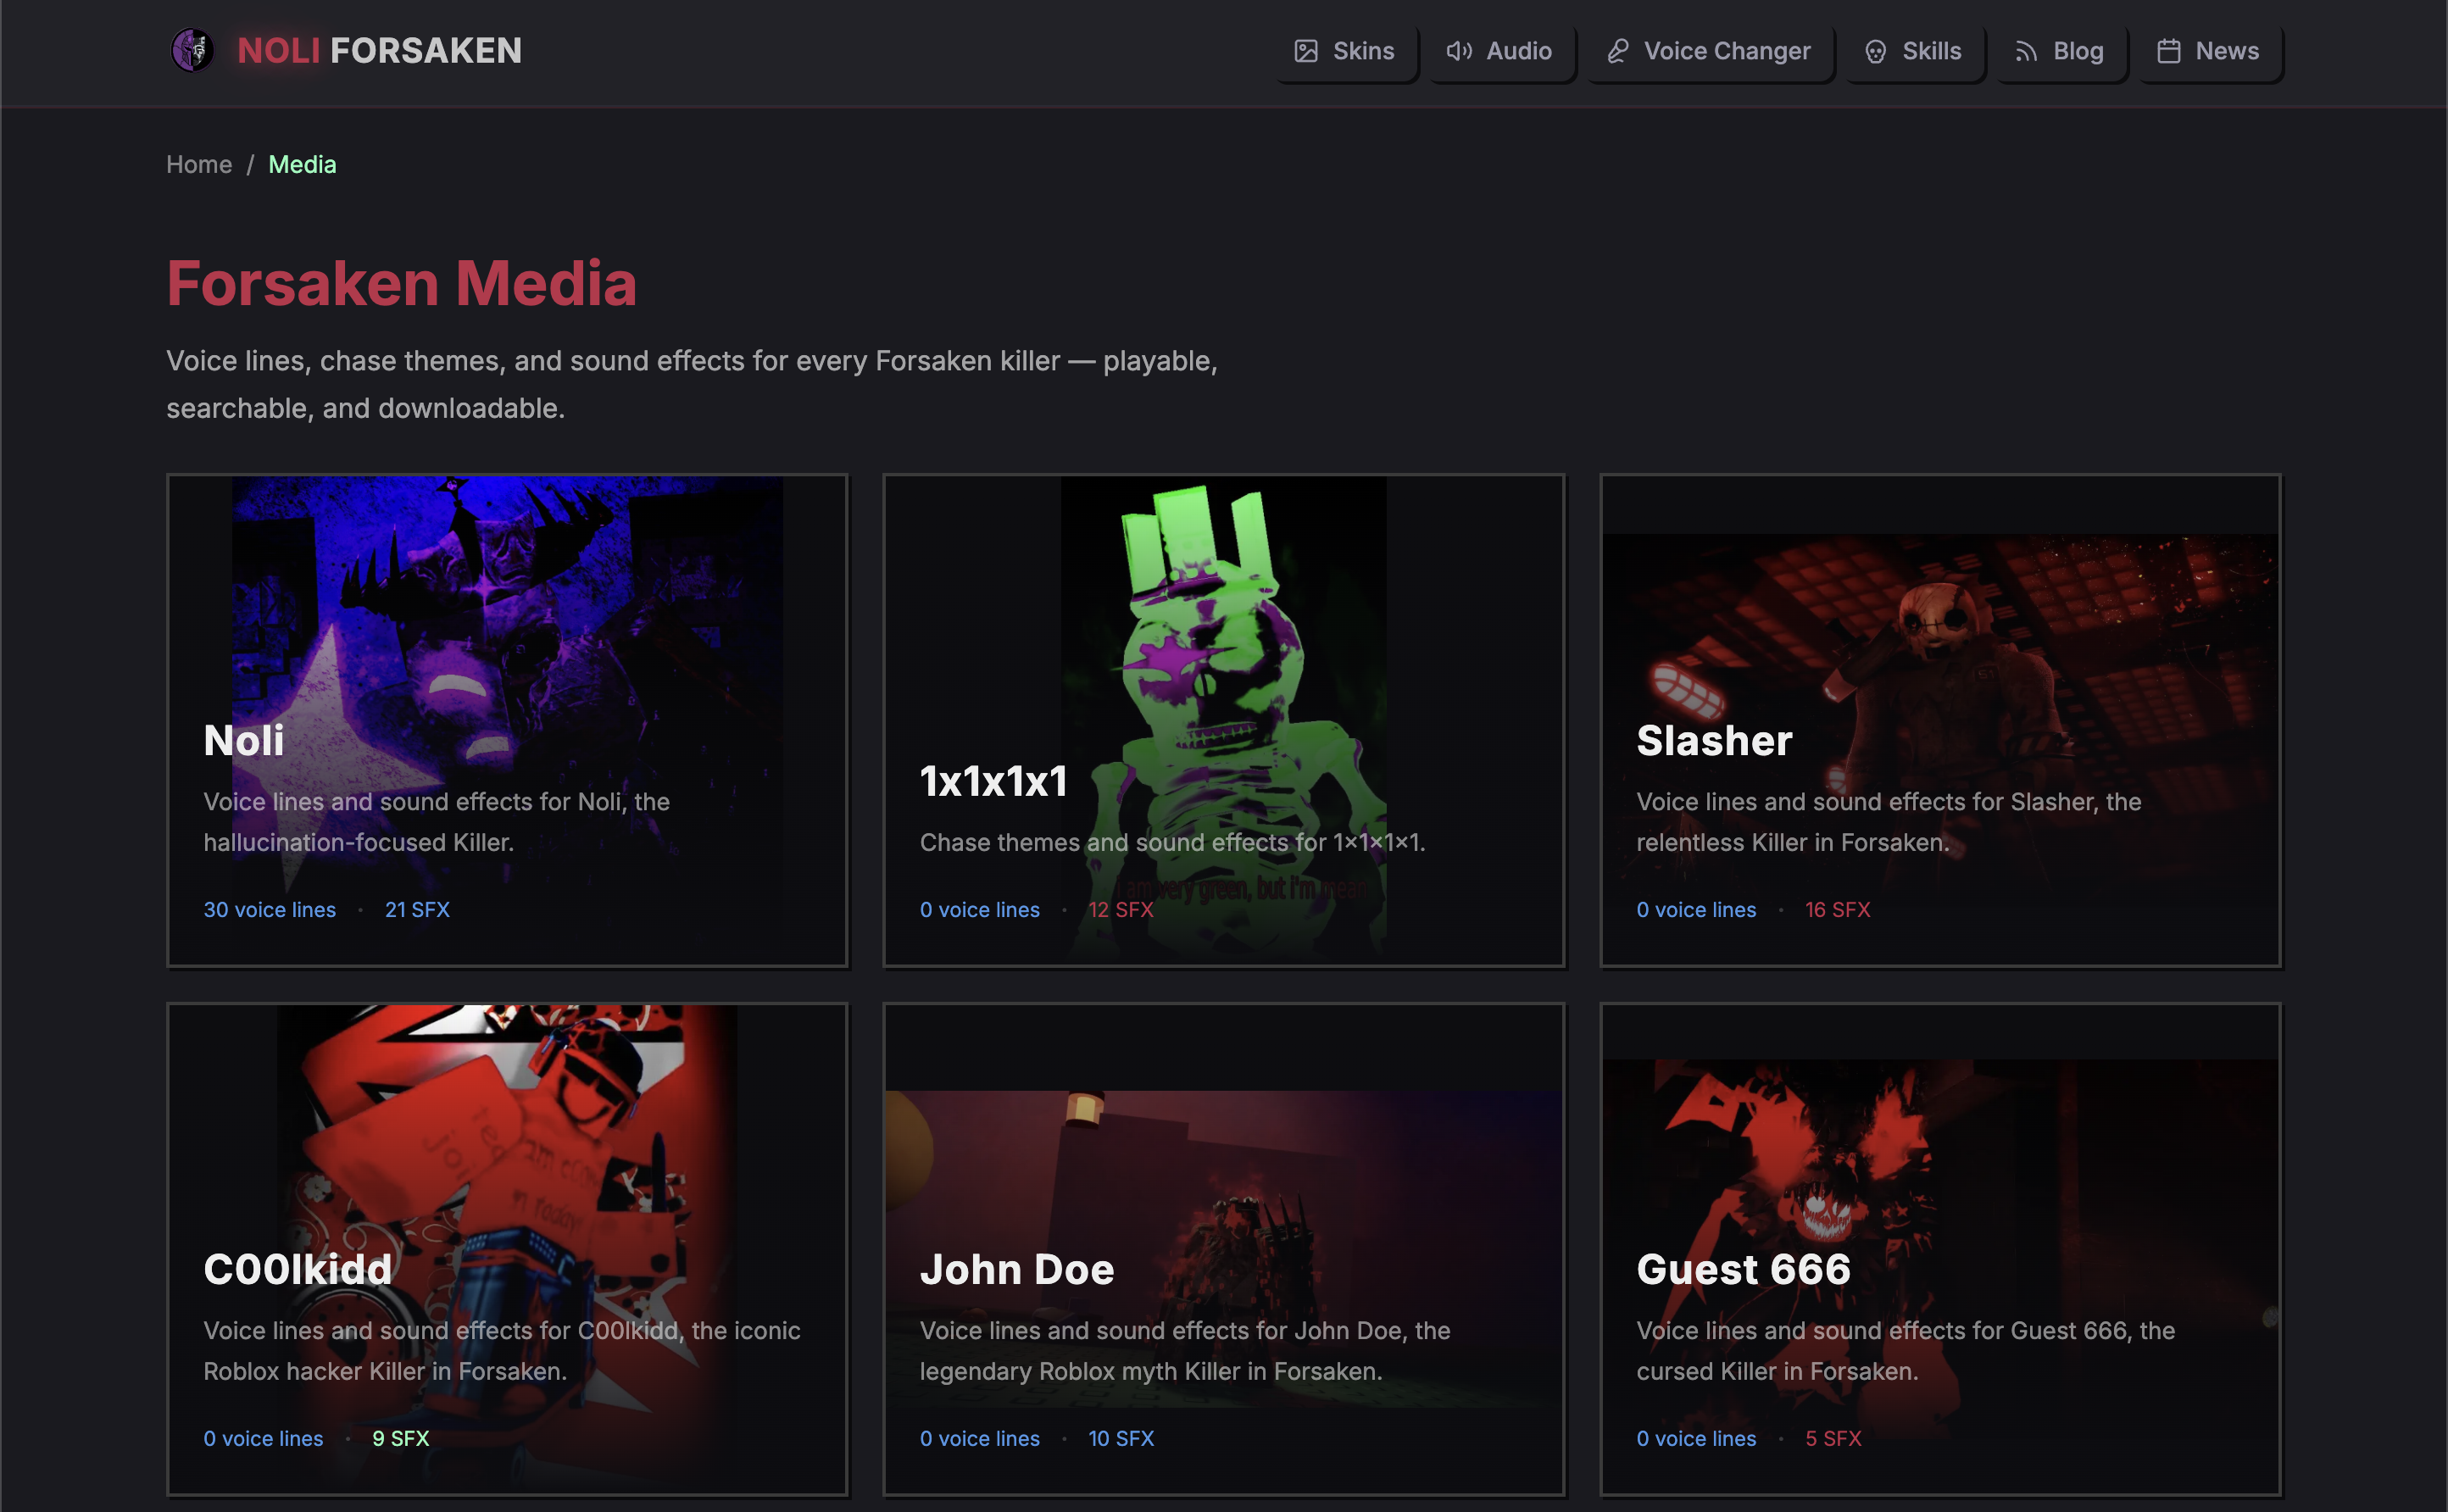Viewport: 2448px width, 1512px height.
Task: Click the NOLI FORSAKEN site title
Action: point(379,50)
